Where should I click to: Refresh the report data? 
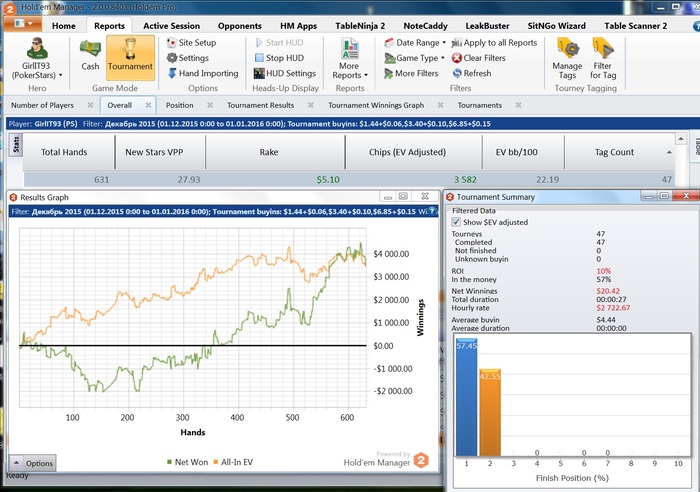point(471,73)
